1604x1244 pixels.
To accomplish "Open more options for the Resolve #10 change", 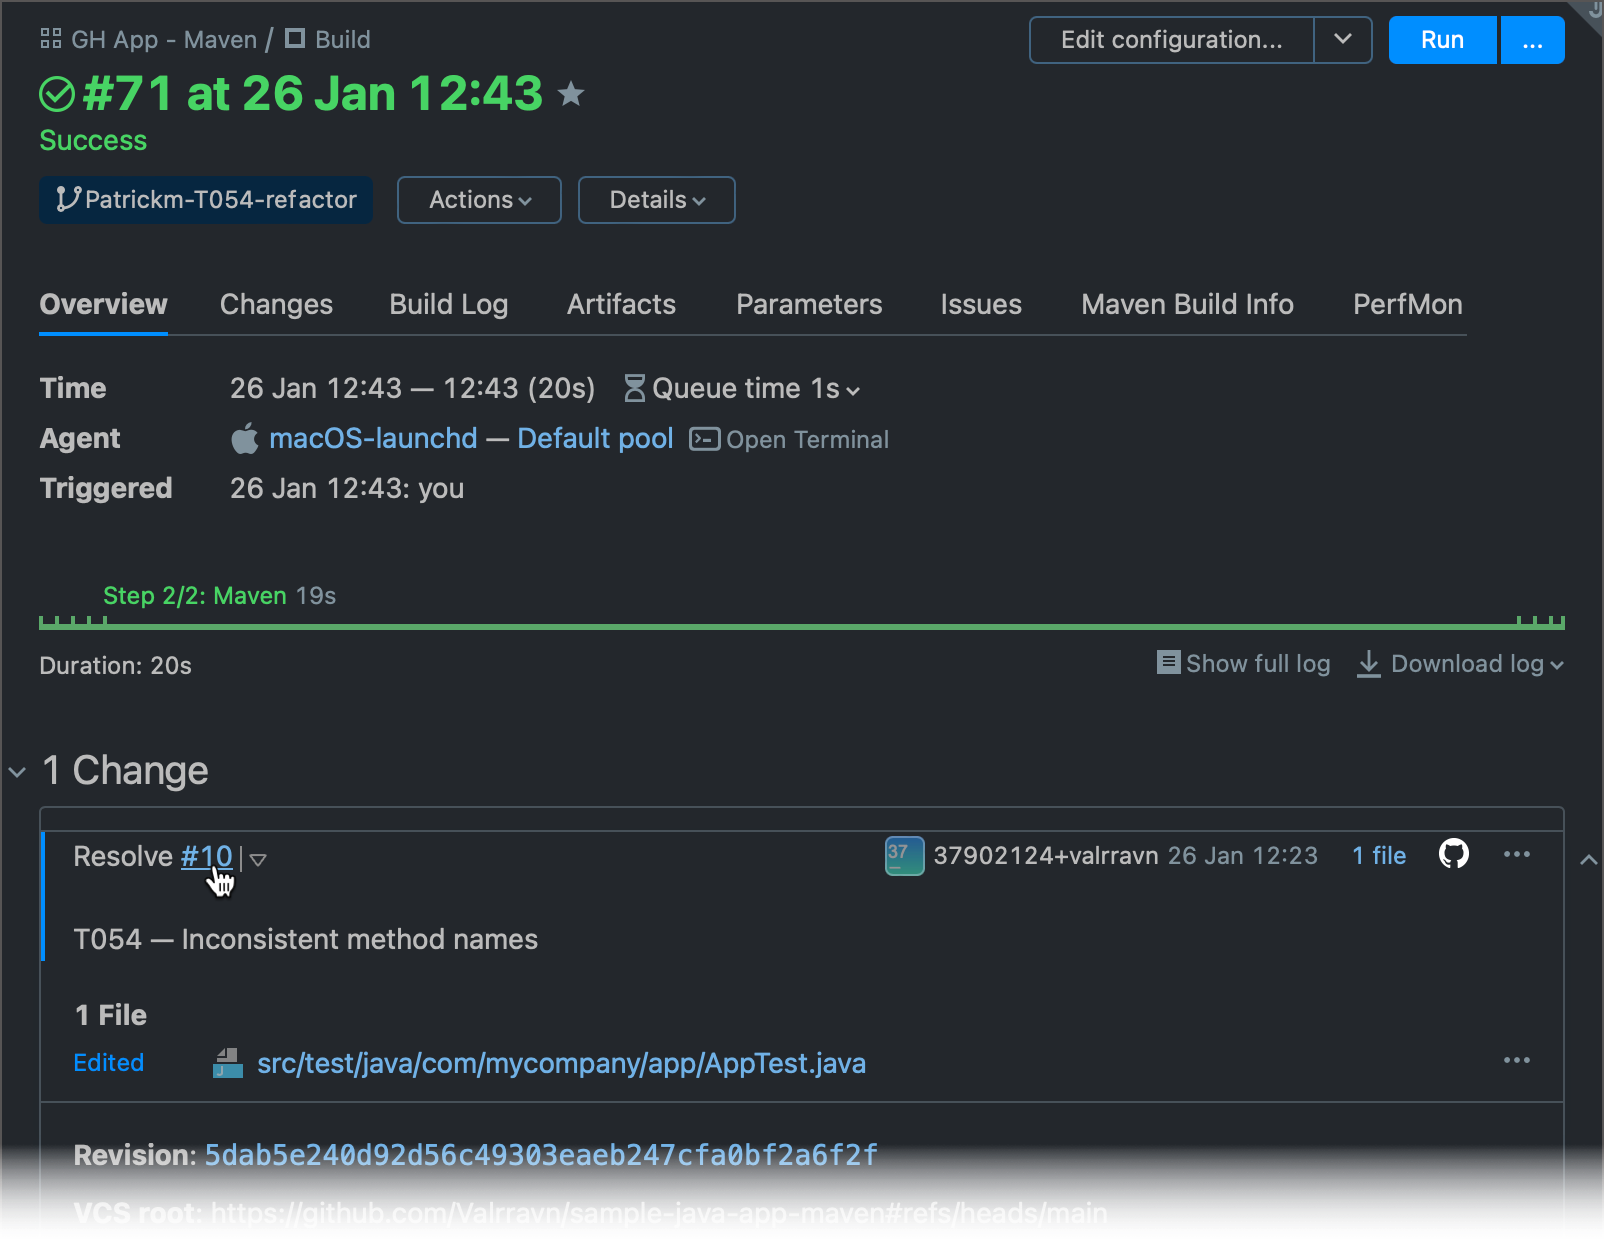I will pos(1517,854).
